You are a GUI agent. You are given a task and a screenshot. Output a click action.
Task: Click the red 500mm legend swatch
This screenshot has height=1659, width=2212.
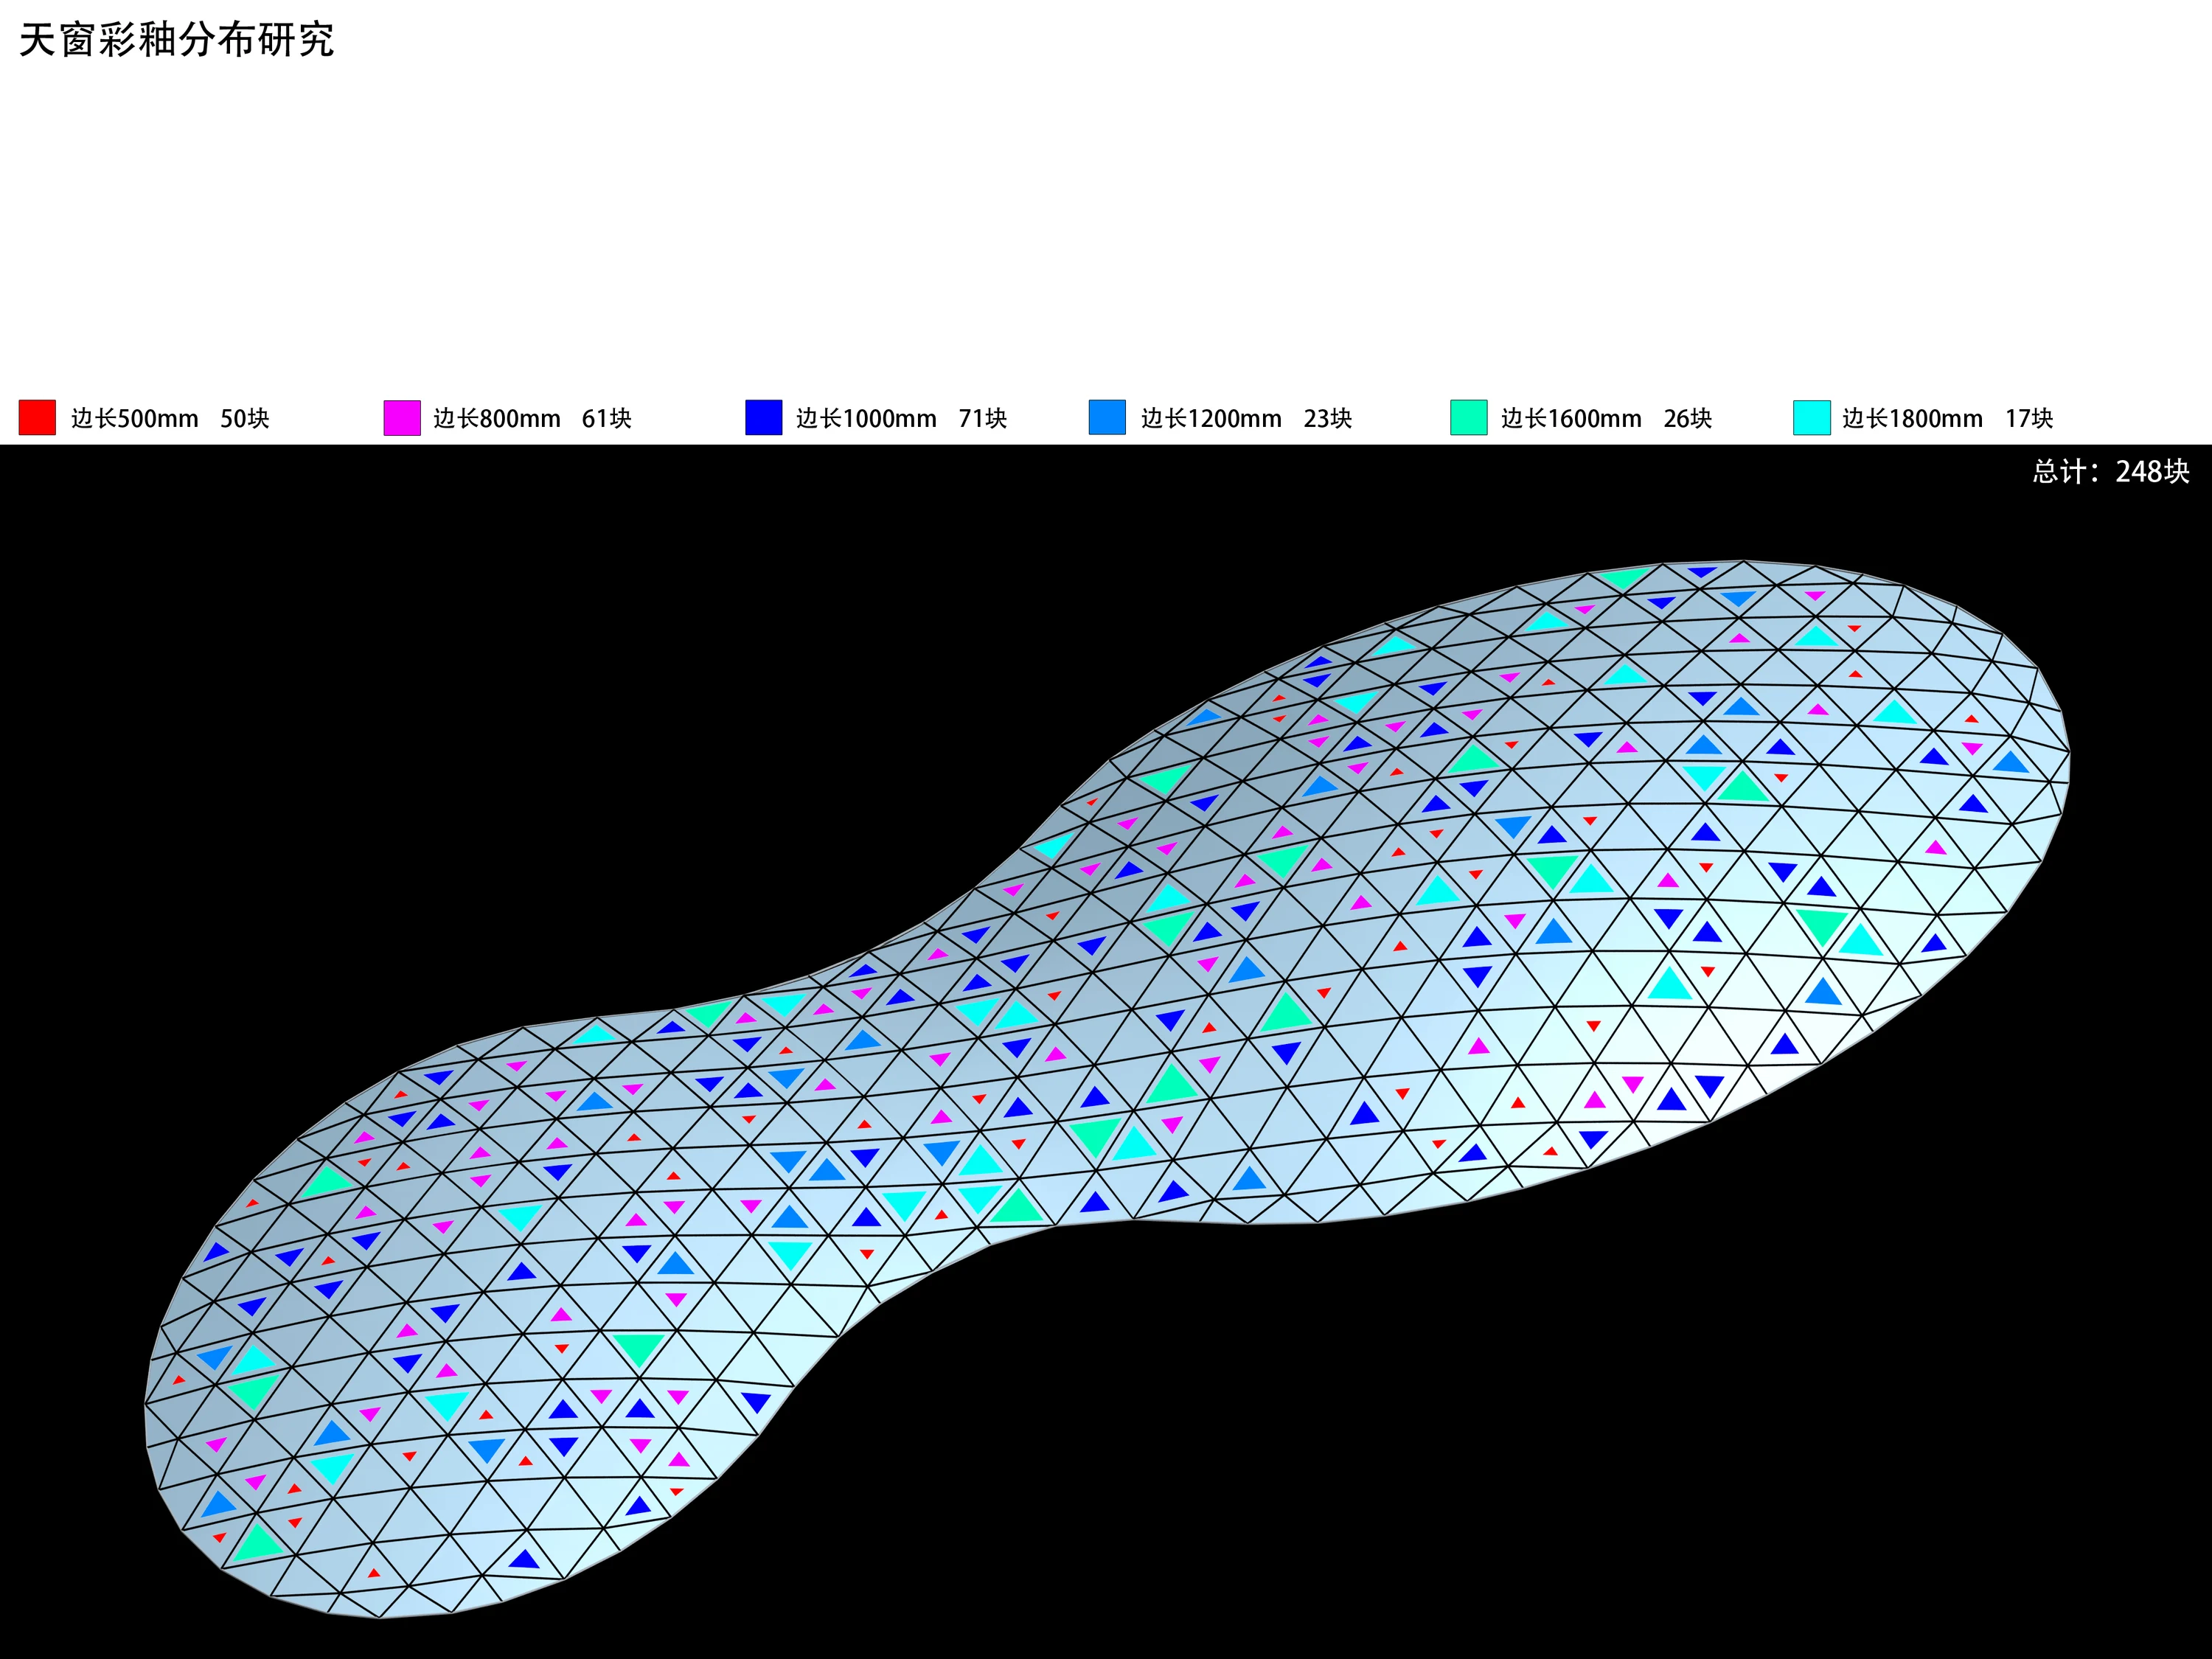(37, 417)
